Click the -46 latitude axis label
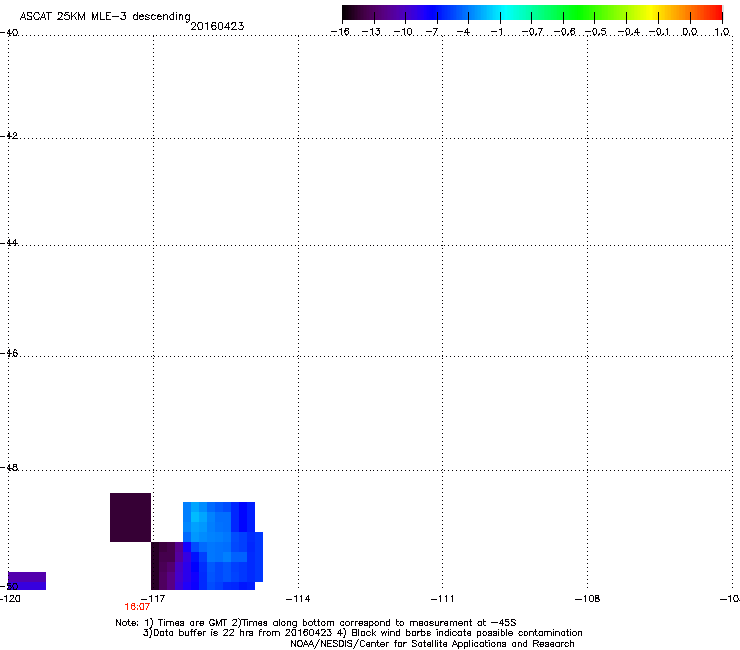The image size is (740, 650). [x=9, y=353]
